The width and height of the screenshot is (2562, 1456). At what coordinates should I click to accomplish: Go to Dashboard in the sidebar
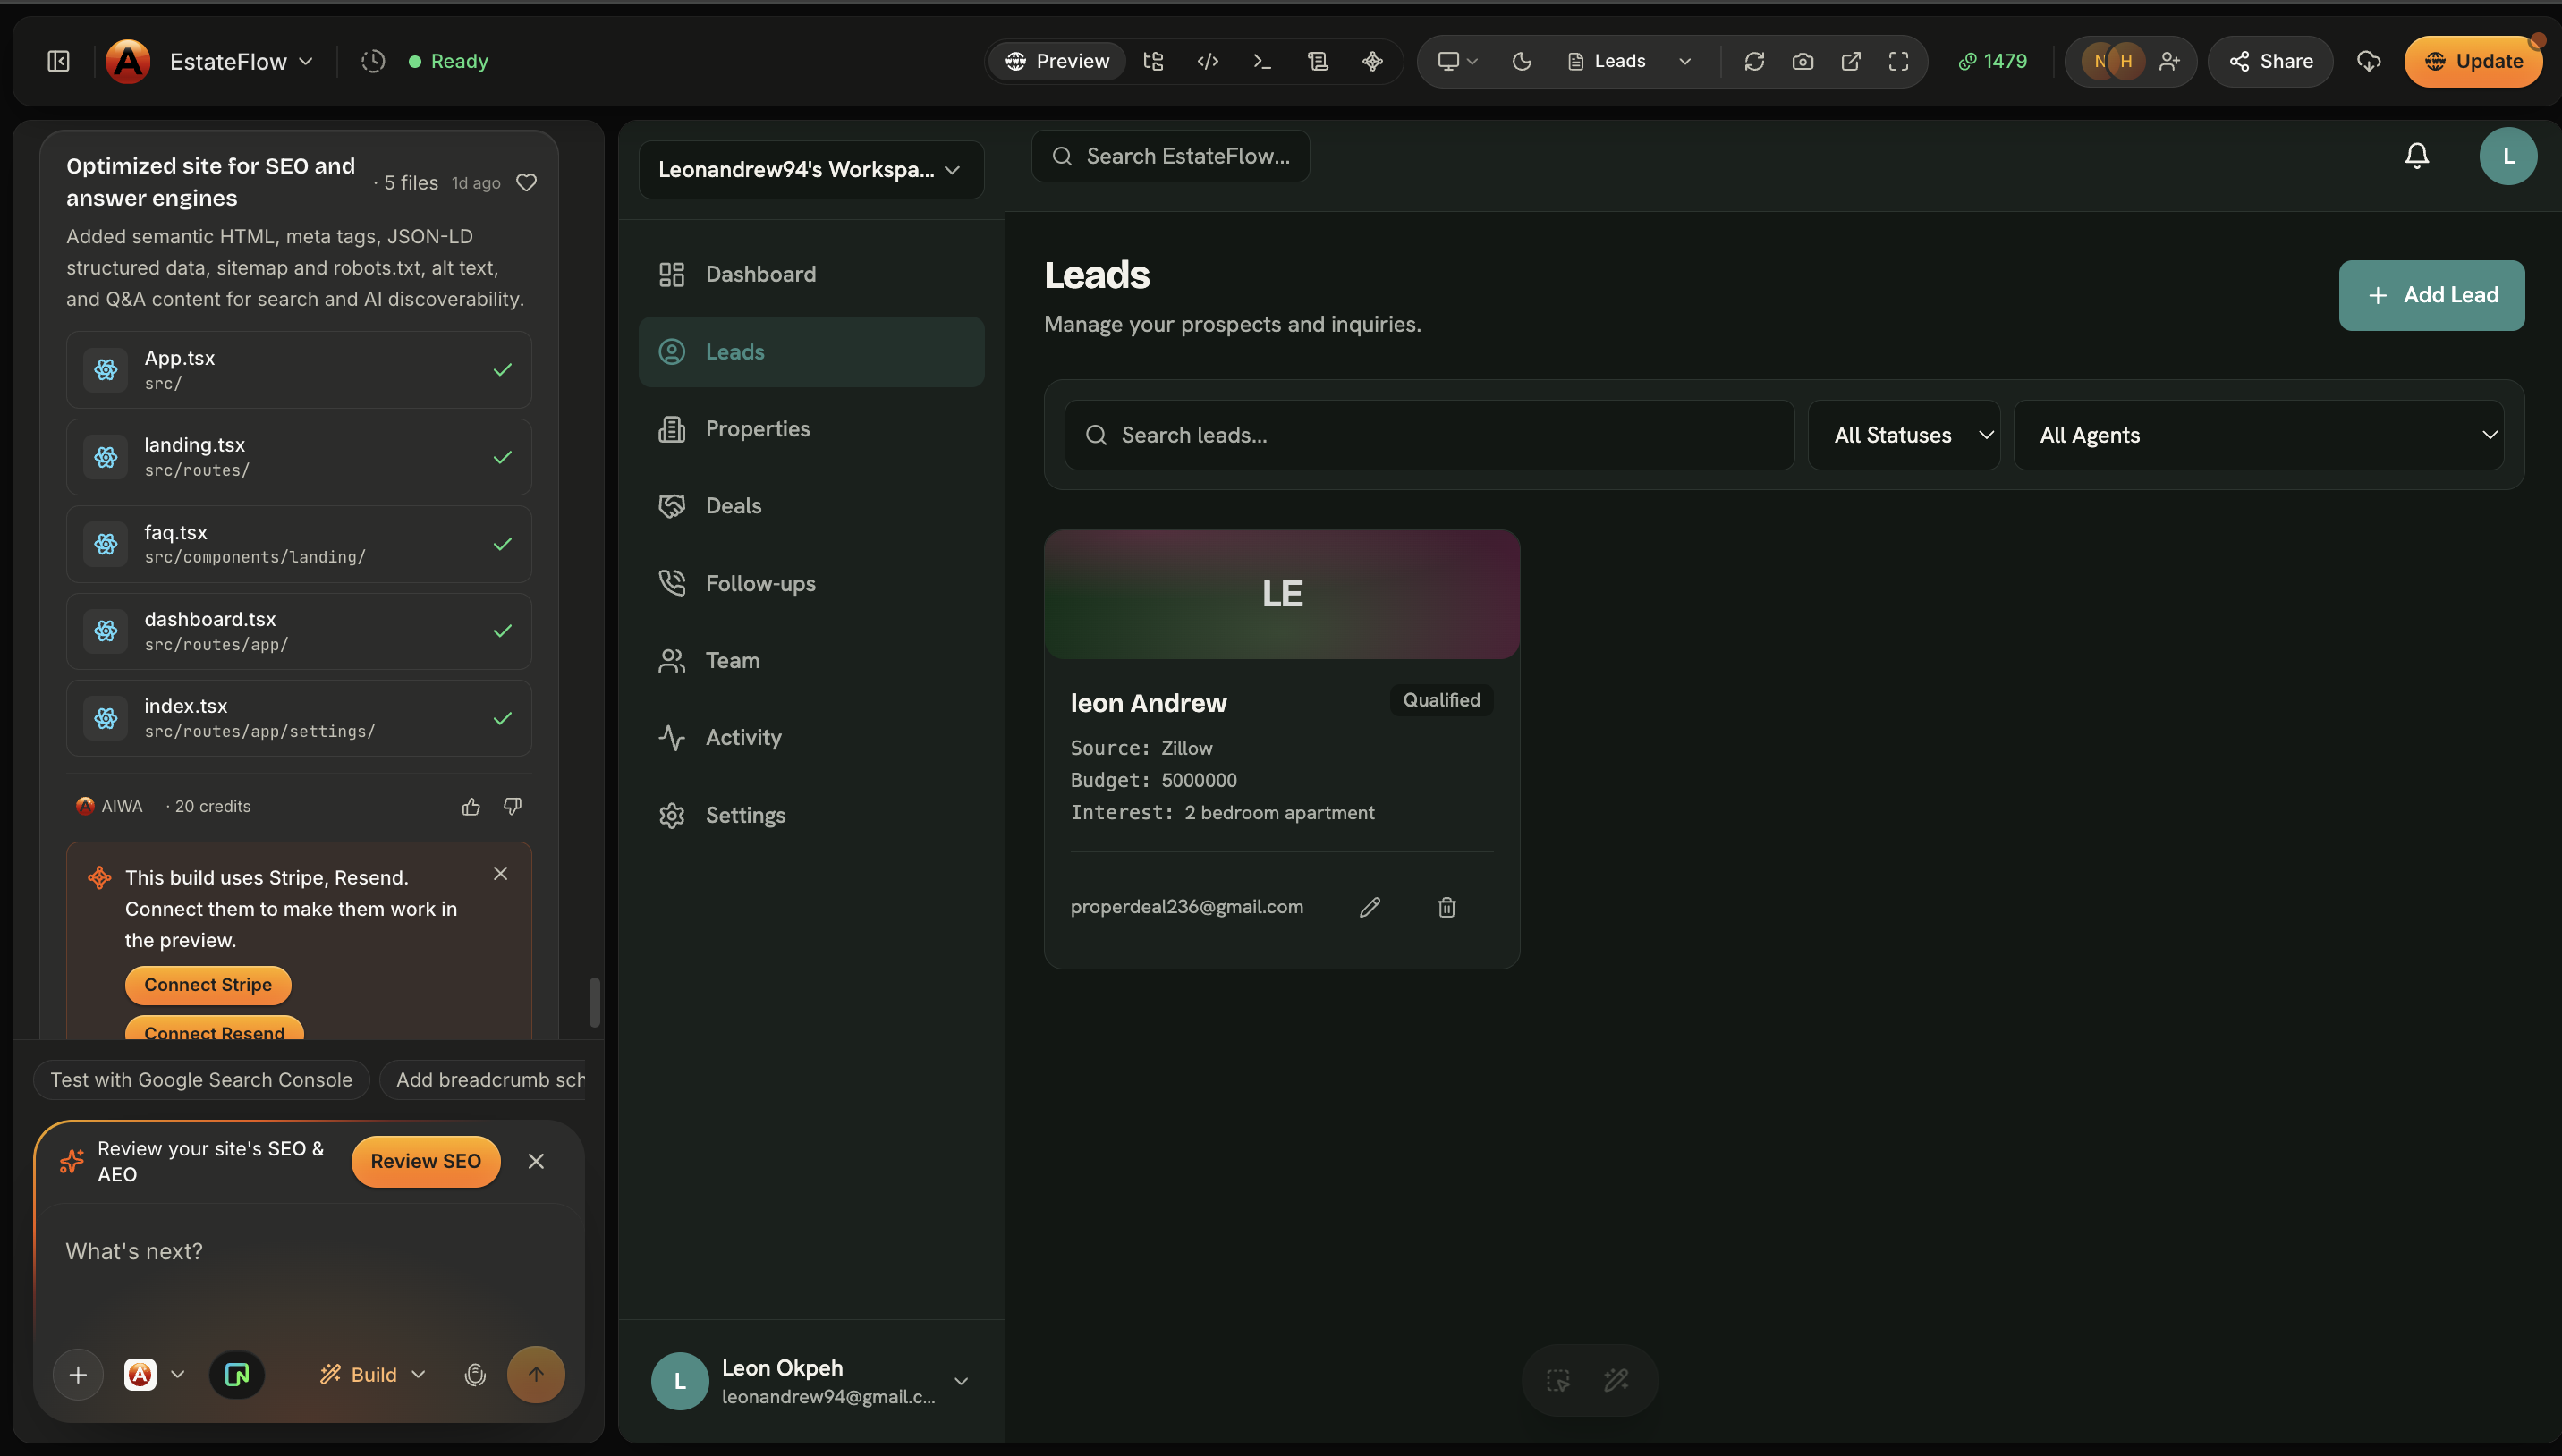[811, 274]
